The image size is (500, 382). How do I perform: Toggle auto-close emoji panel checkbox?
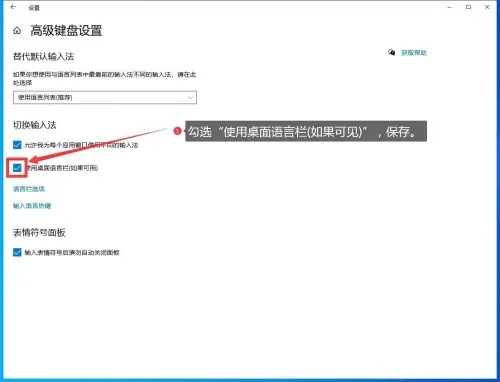point(17,252)
